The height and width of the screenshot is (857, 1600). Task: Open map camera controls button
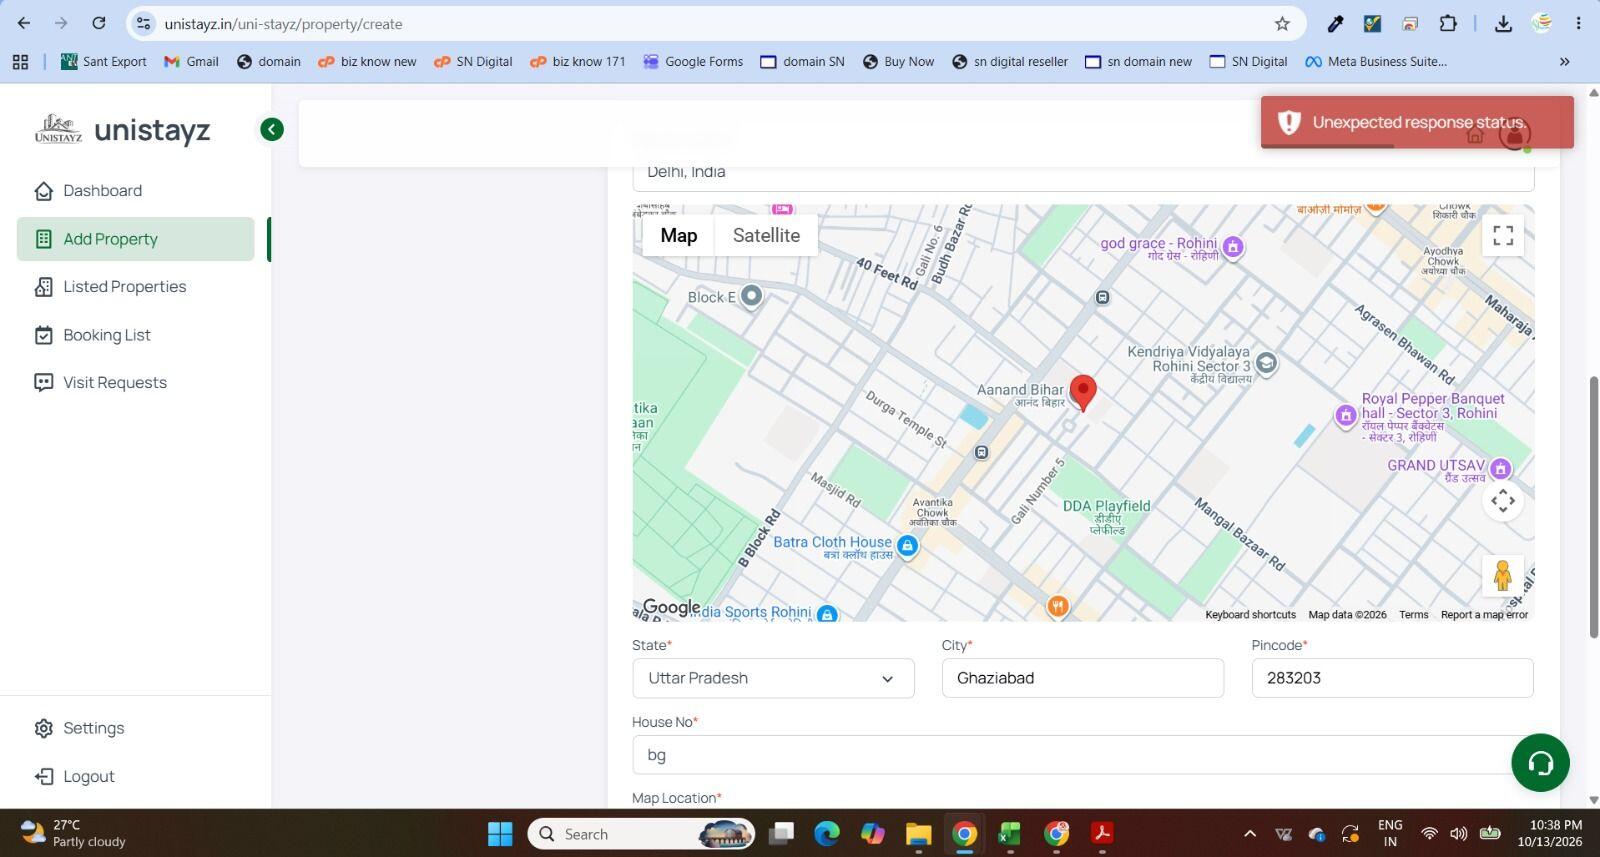coord(1502,501)
